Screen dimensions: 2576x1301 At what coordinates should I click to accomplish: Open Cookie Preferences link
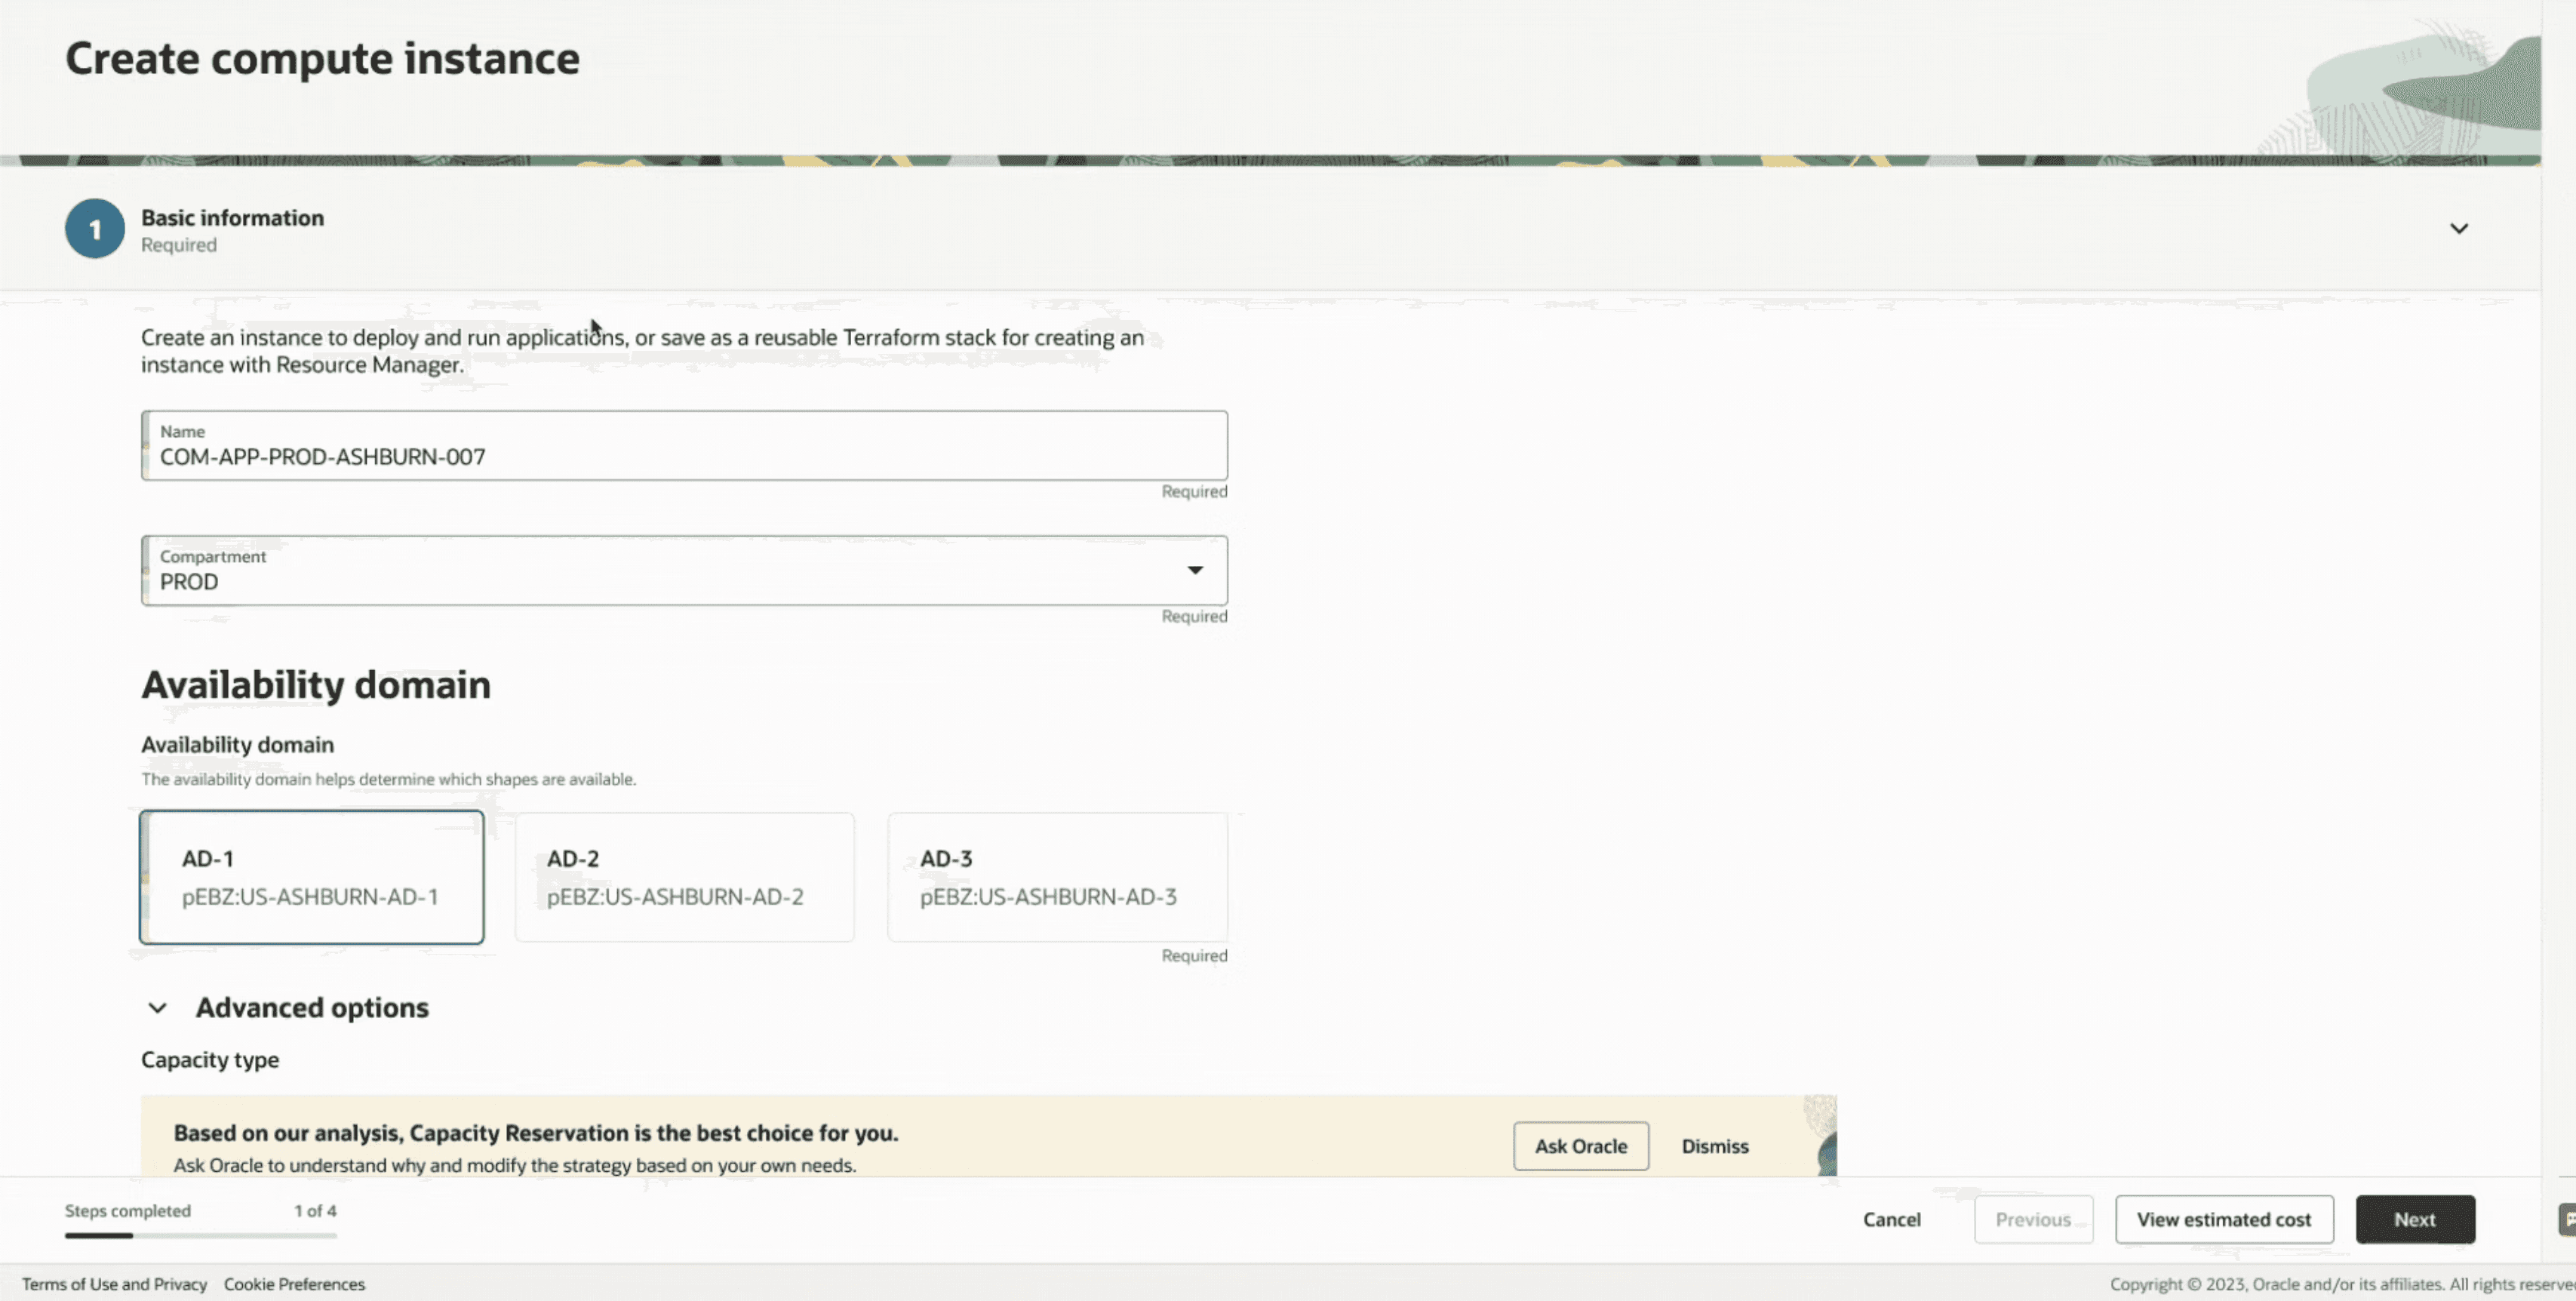(x=294, y=1284)
